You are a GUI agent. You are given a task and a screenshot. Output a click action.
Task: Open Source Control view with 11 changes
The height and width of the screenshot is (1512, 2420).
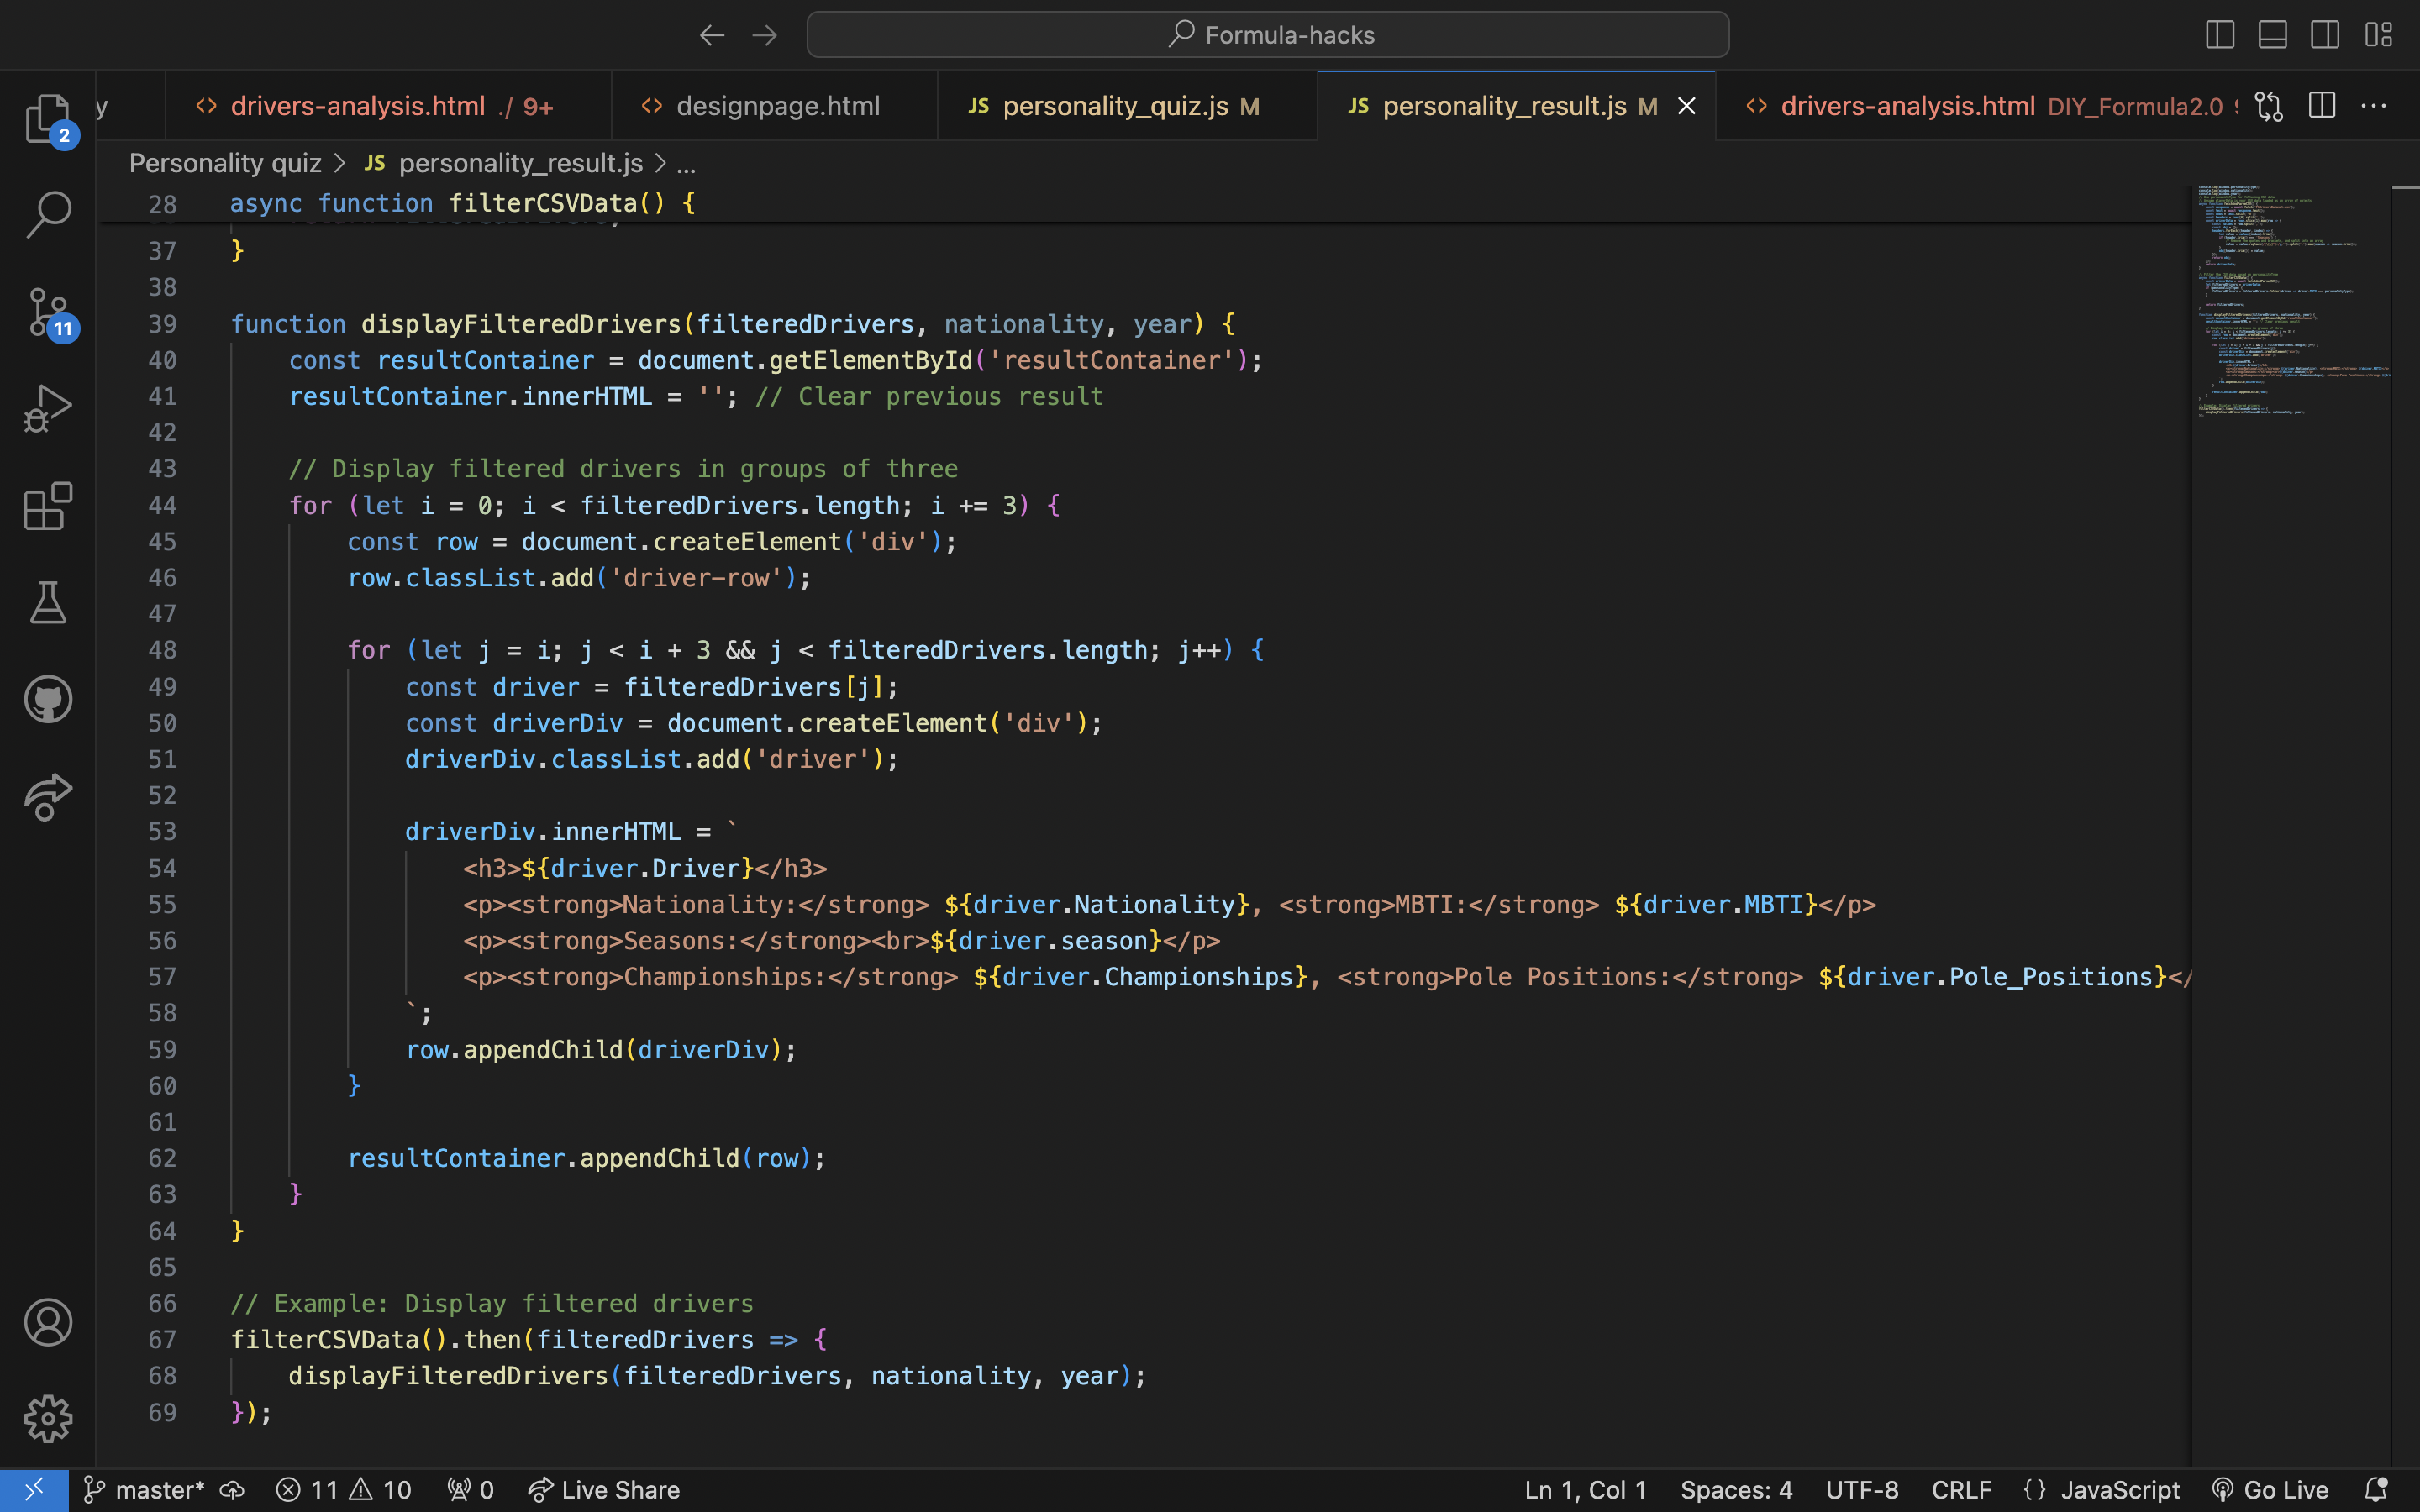[47, 312]
